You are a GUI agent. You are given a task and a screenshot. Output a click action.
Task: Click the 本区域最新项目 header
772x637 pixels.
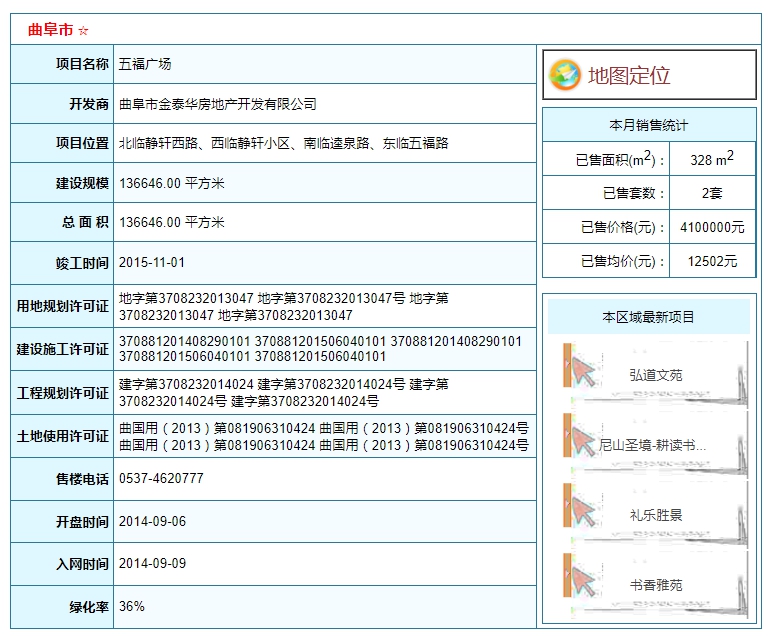pyautogui.click(x=648, y=317)
